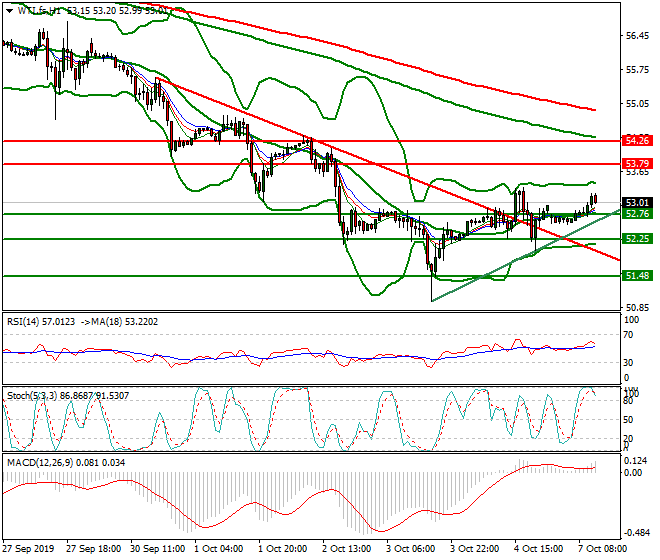Click the 50.85 price scale value

637,307
